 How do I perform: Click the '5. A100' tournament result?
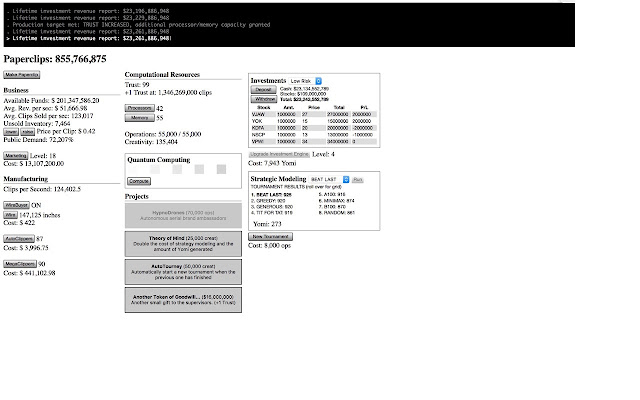pos(332,195)
